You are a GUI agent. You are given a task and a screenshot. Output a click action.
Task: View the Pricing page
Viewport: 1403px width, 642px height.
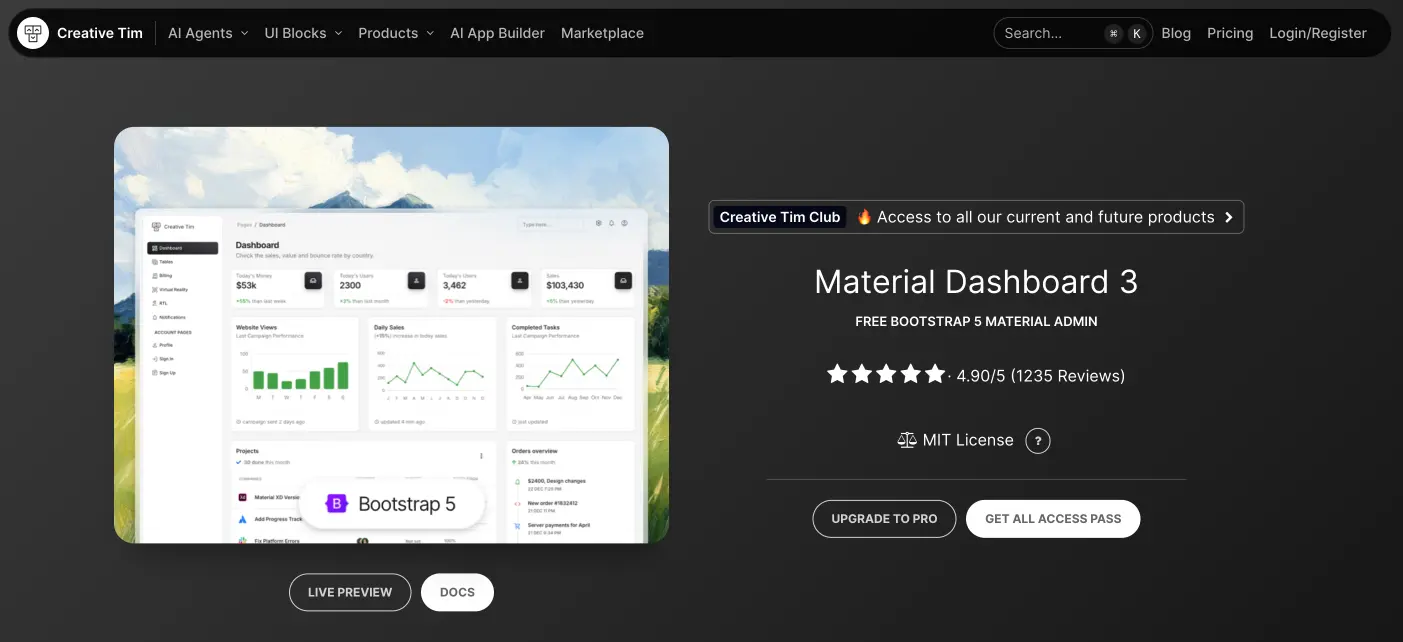point(1230,33)
